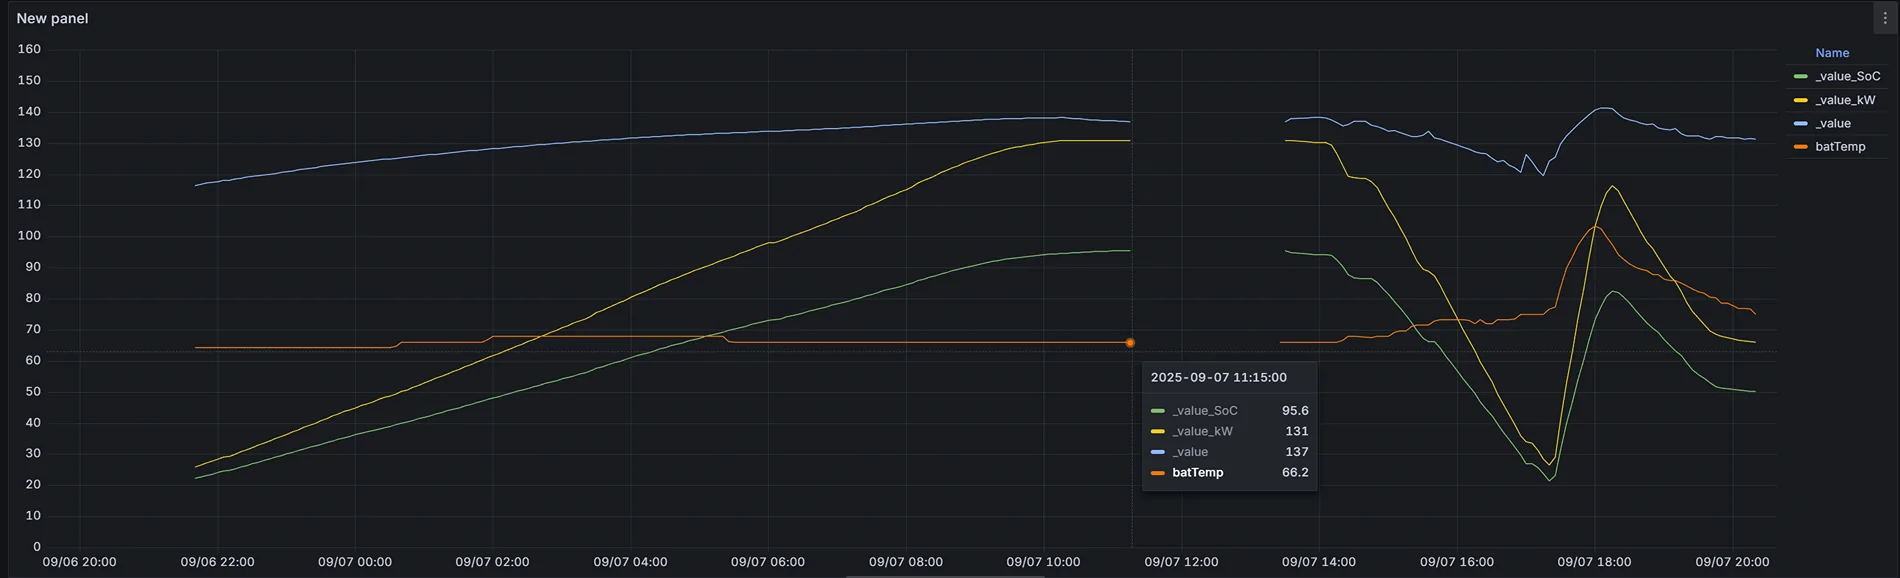Click the 160 label on the y-axis
Image resolution: width=1900 pixels, height=578 pixels.
tap(29, 49)
